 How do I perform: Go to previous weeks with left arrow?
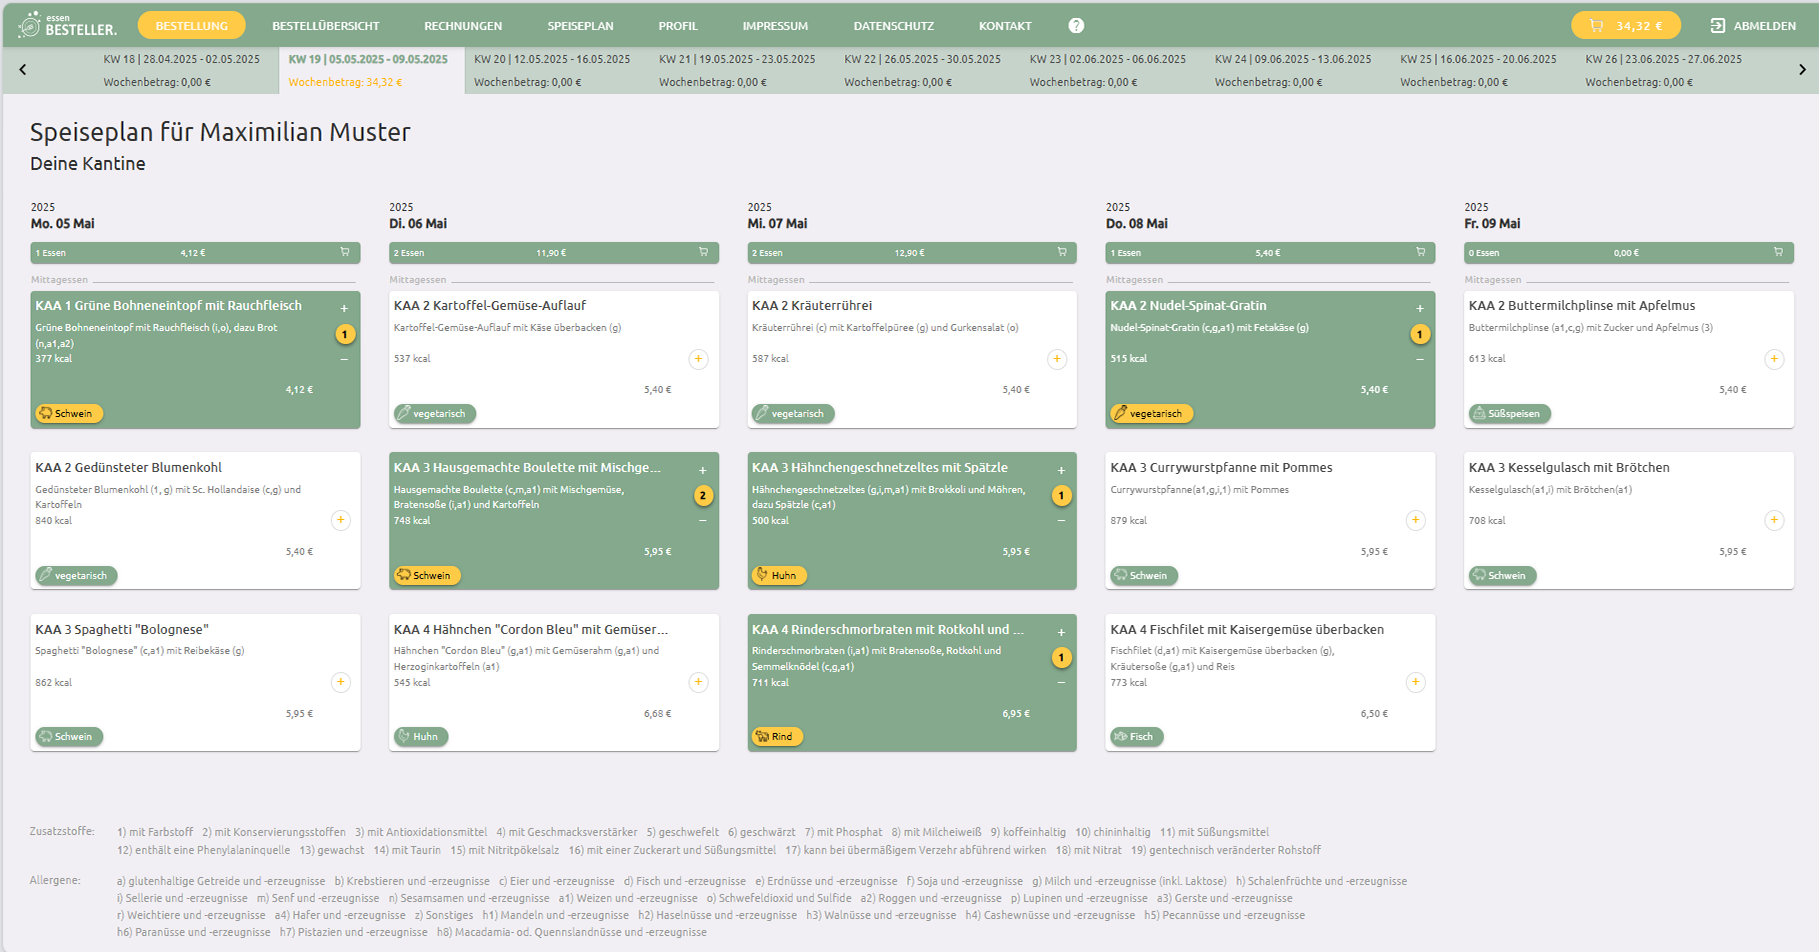click(x=23, y=69)
